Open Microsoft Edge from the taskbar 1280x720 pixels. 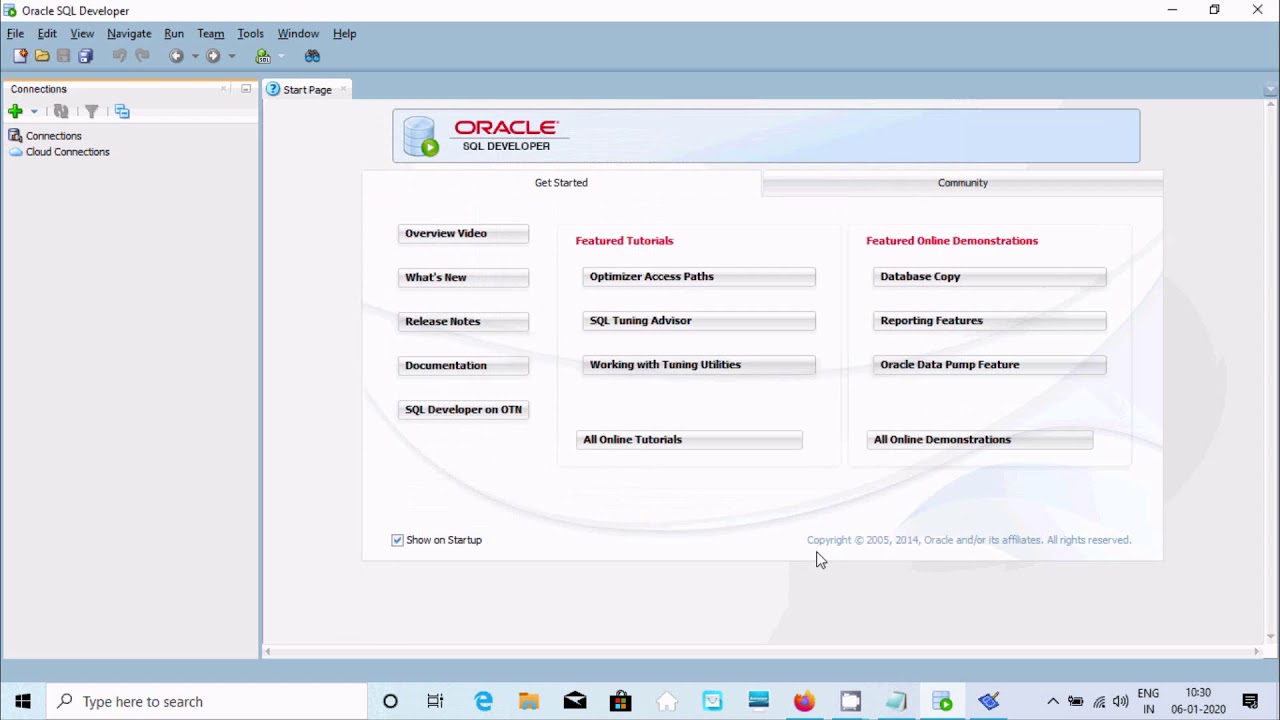point(483,701)
